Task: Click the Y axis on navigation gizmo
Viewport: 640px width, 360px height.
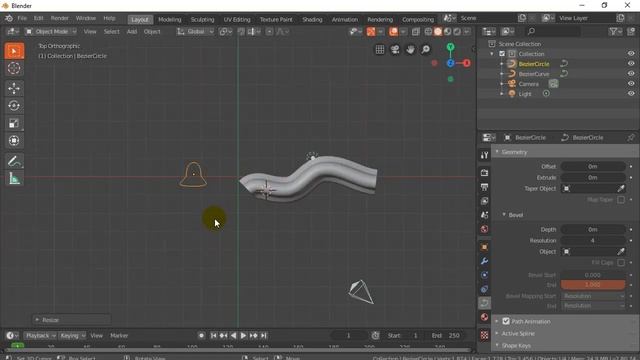Action: [450, 47]
